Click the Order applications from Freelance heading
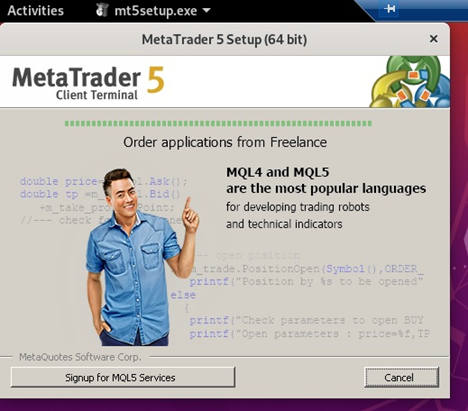The height and width of the screenshot is (411, 468). click(x=225, y=142)
